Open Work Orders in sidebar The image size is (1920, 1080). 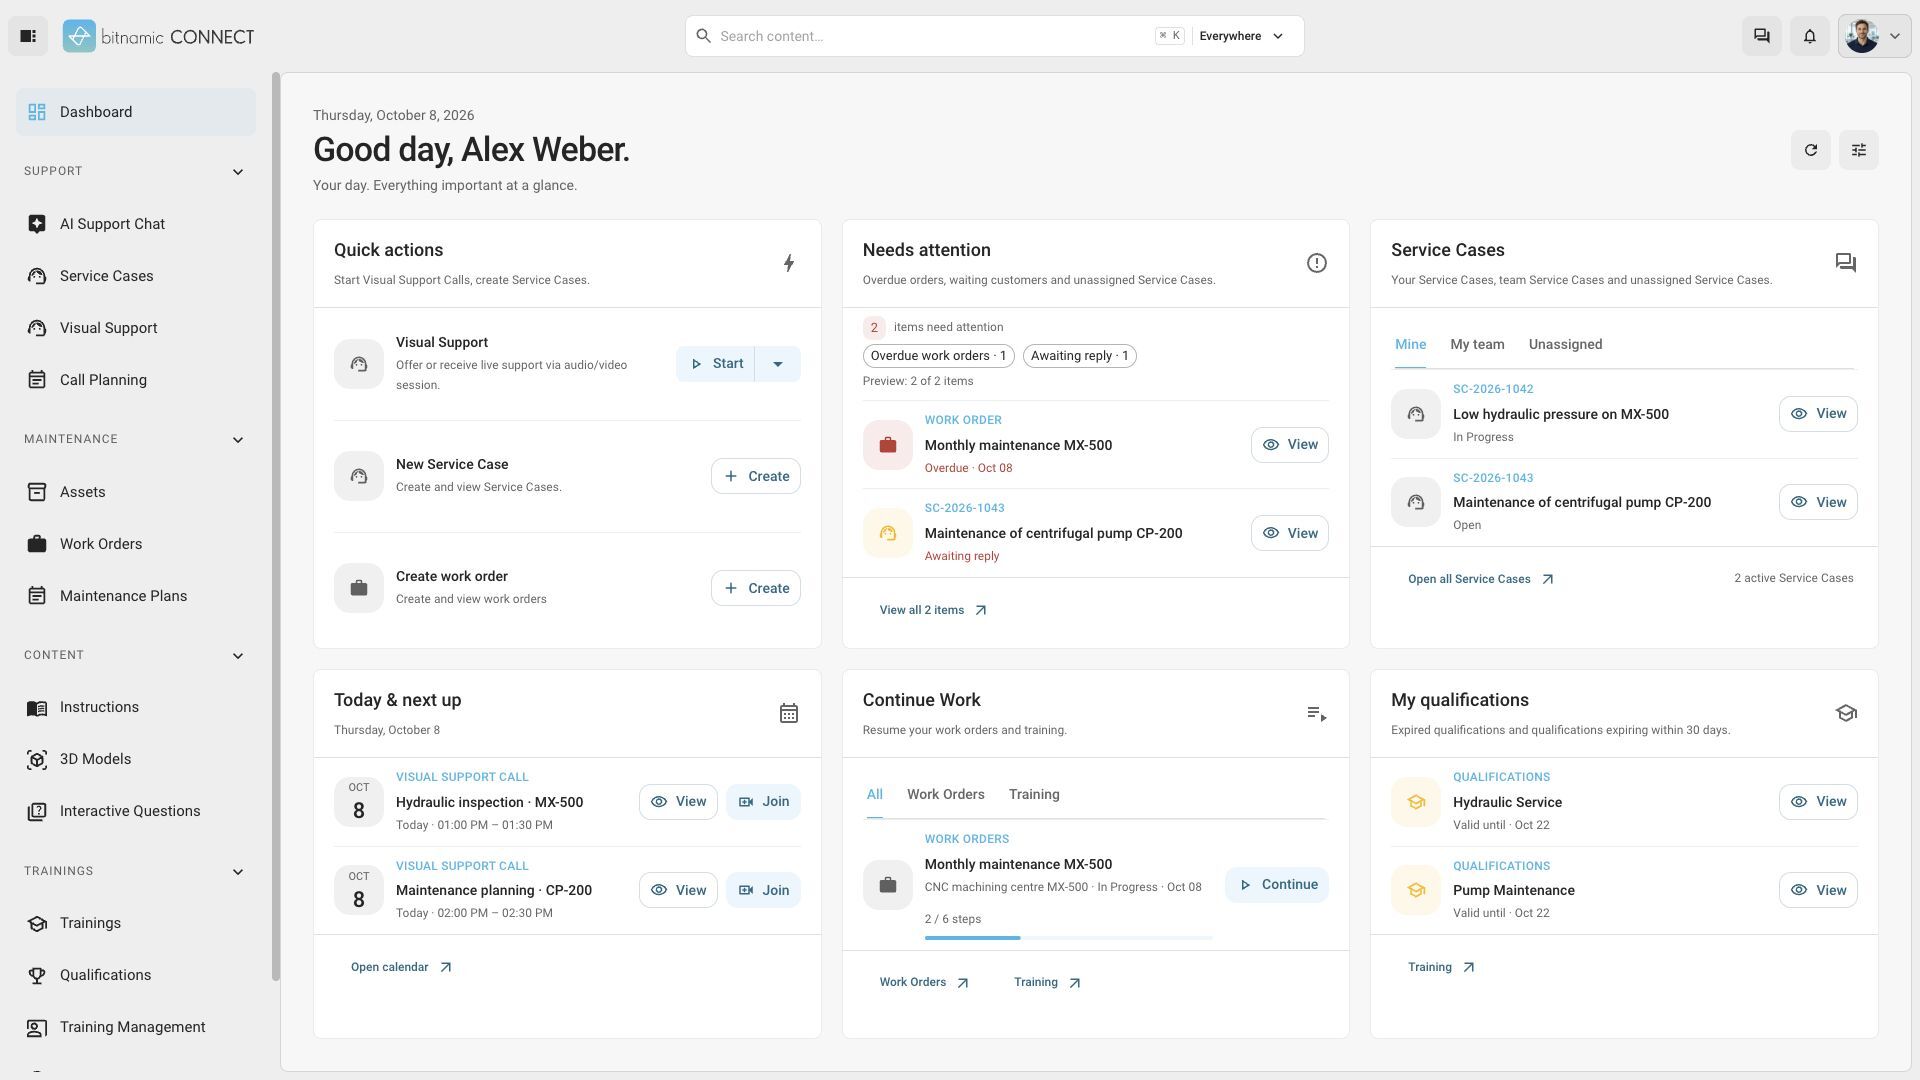point(136,544)
